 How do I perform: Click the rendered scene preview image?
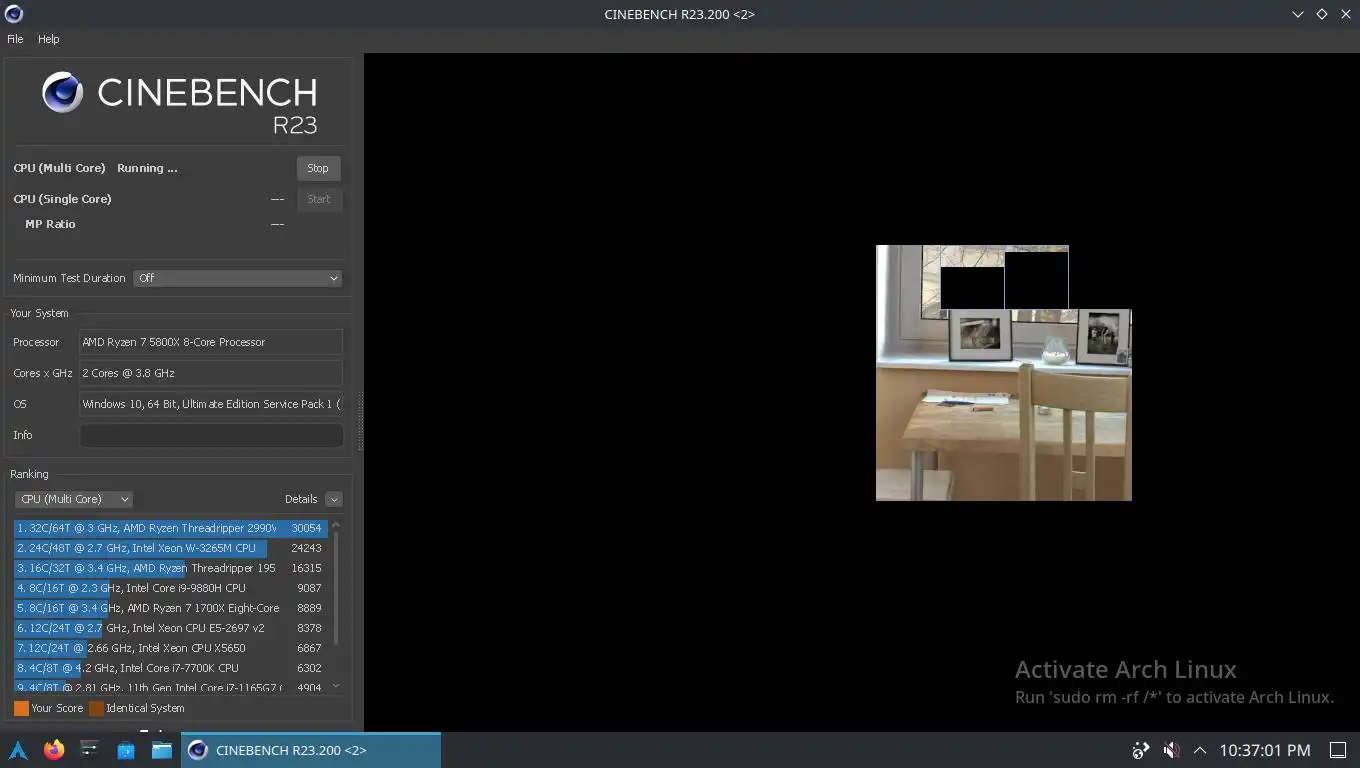pyautogui.click(x=1004, y=373)
